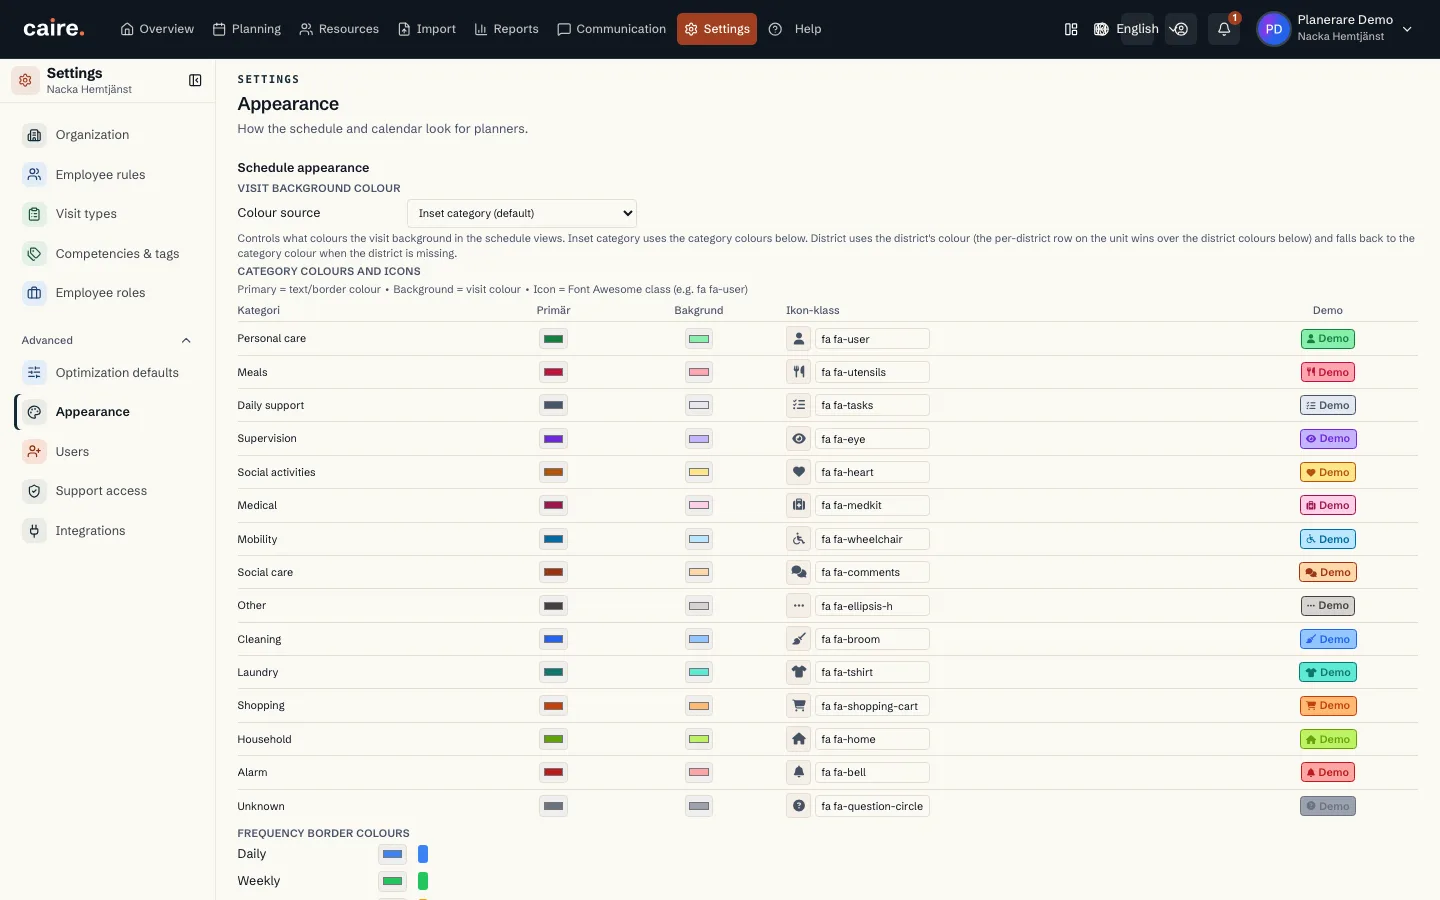Open Cleaning primary colour swatch
The image size is (1440, 900).
pyautogui.click(x=553, y=639)
